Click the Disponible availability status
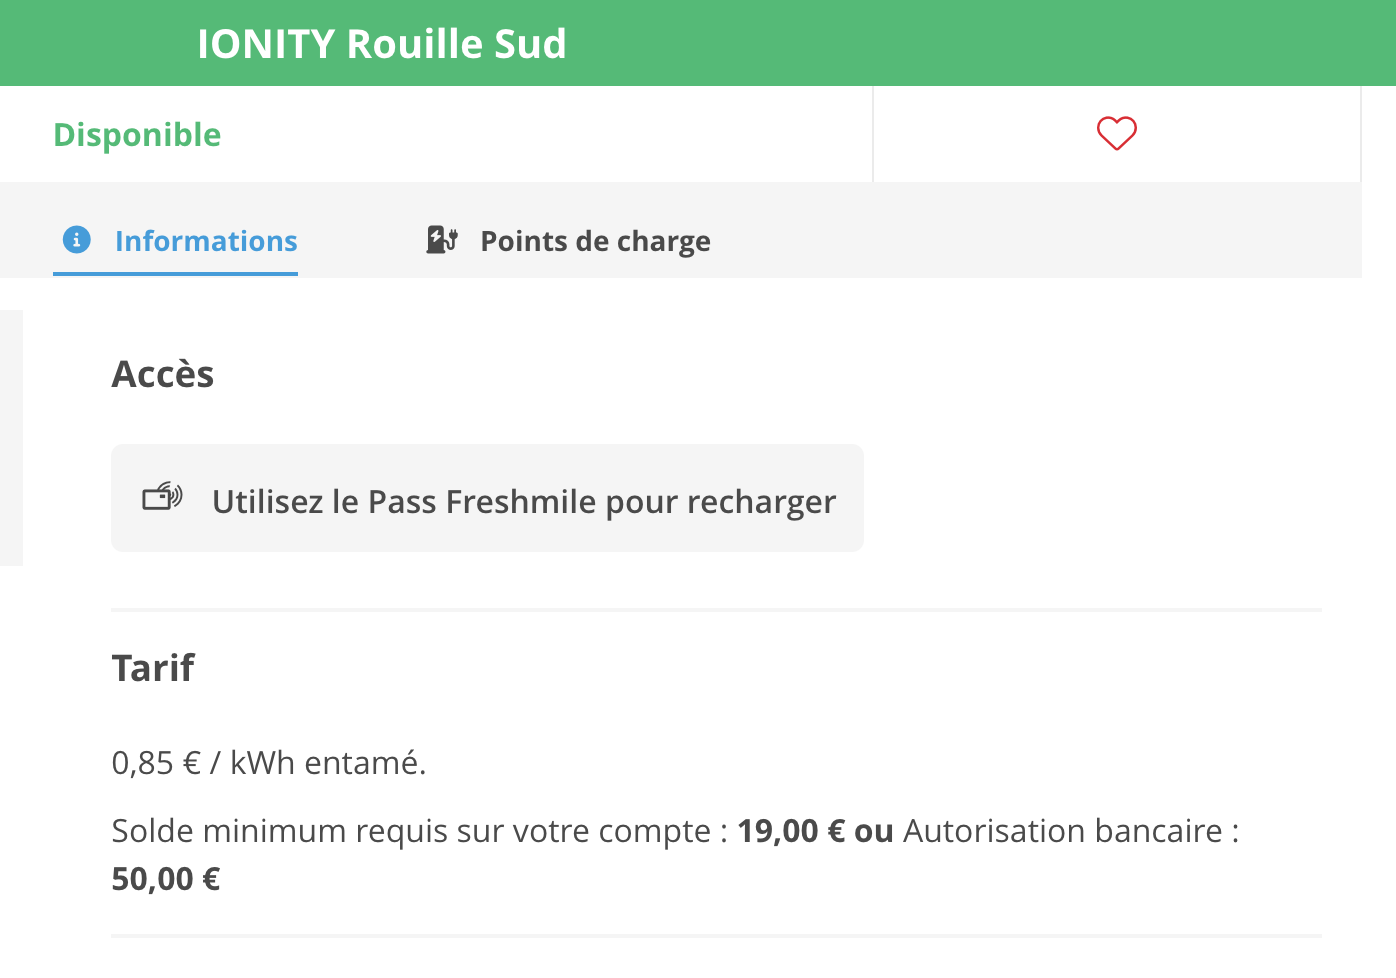The height and width of the screenshot is (978, 1396). [137, 135]
